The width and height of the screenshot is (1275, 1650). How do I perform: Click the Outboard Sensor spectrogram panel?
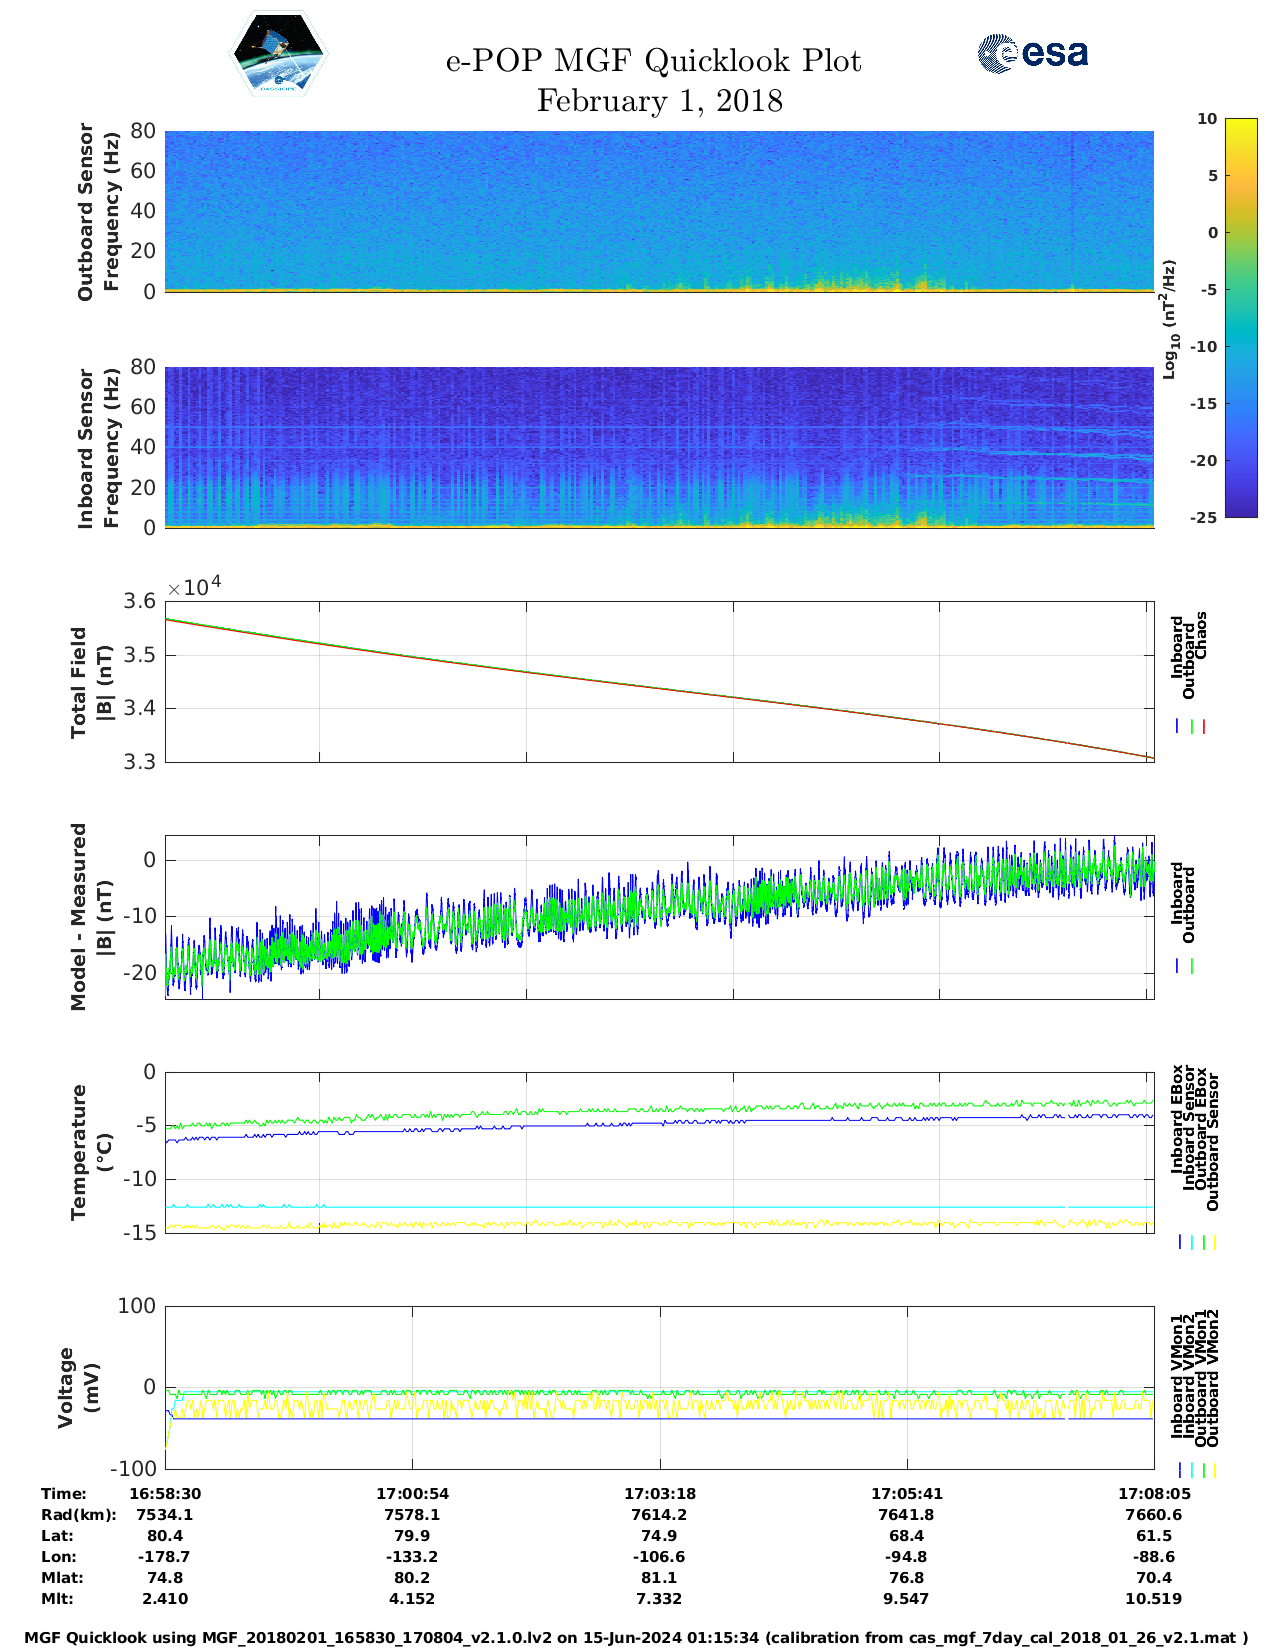[x=660, y=210]
